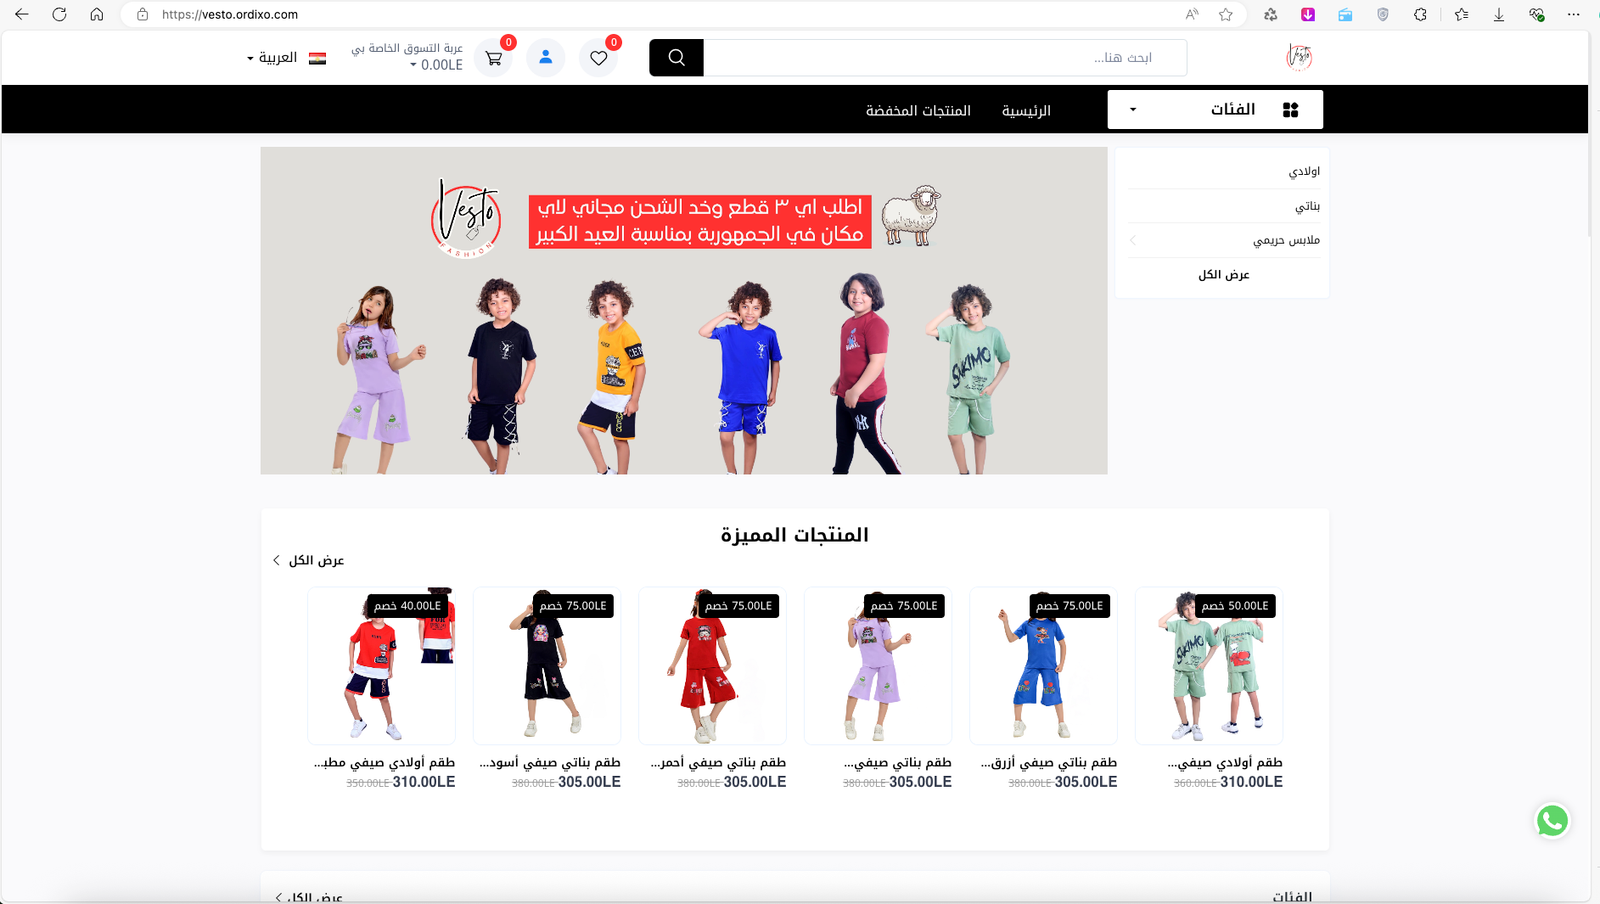Open المنتجات المخفضة discounted products menu
This screenshot has width=1600, height=904.
tap(918, 110)
